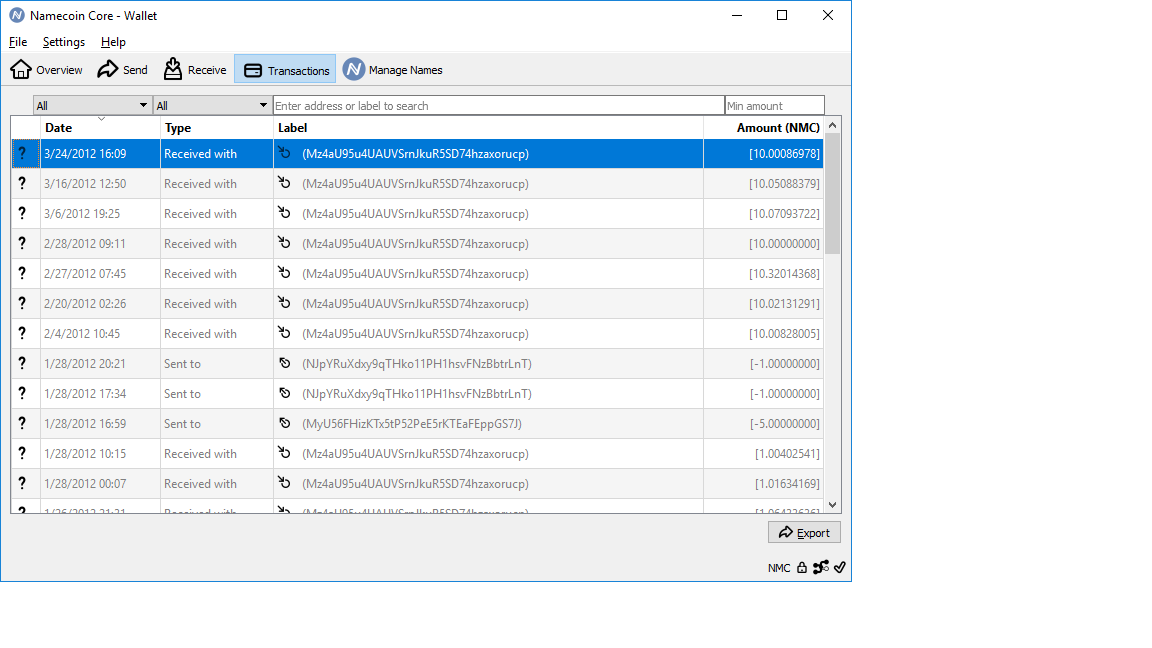Sort transactions by Label column
The height and width of the screenshot is (648, 1152).
click(489, 128)
